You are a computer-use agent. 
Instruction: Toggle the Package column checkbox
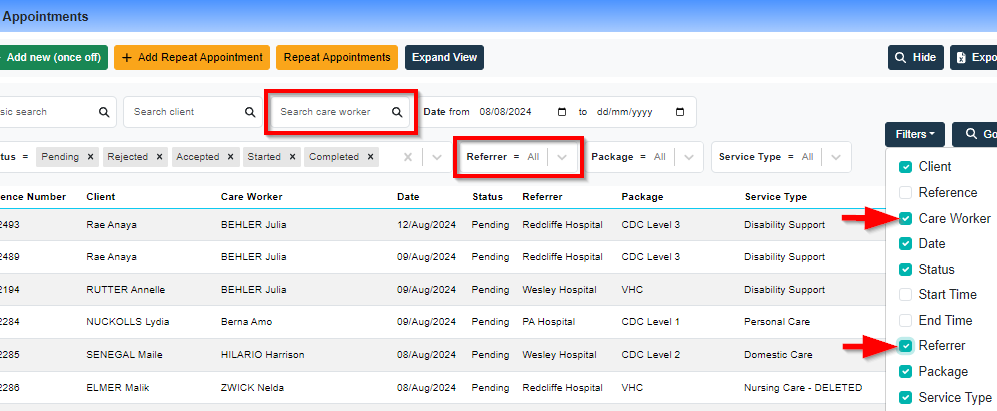point(905,372)
